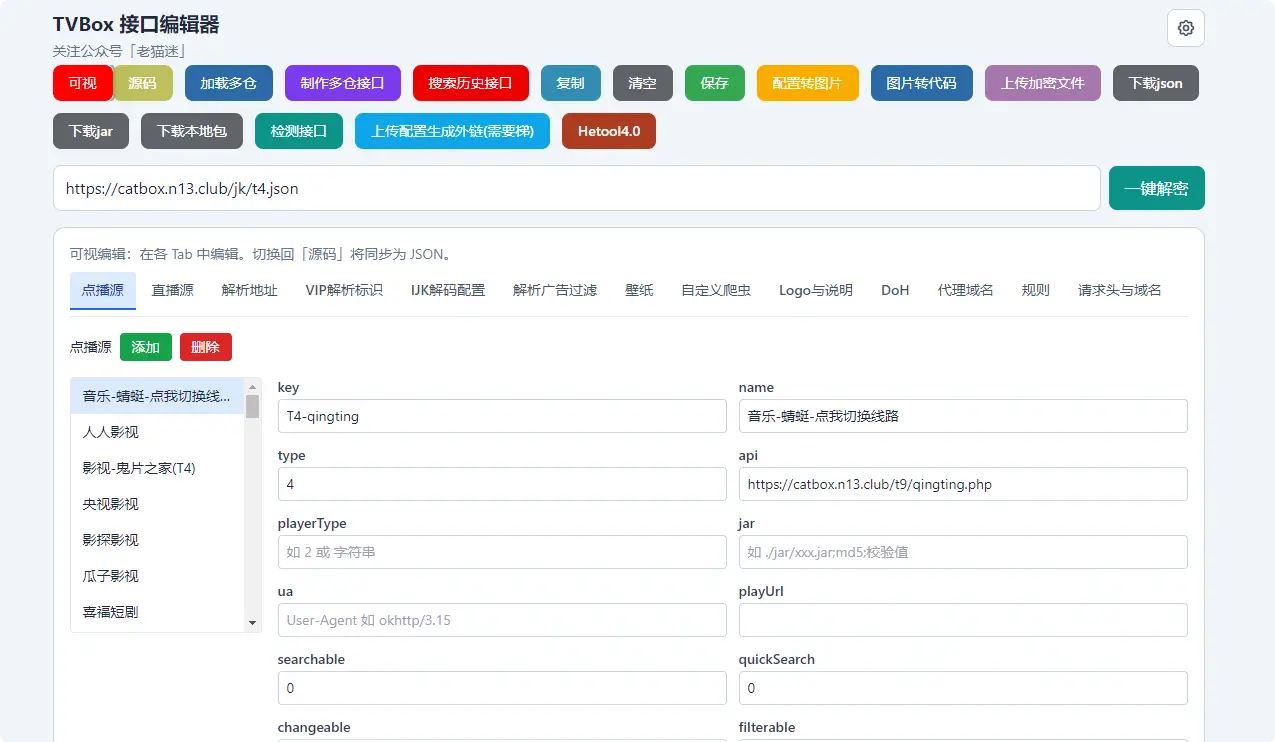Click 添加 to add a new source
Screen dimensions: 1275x742
pos(145,347)
